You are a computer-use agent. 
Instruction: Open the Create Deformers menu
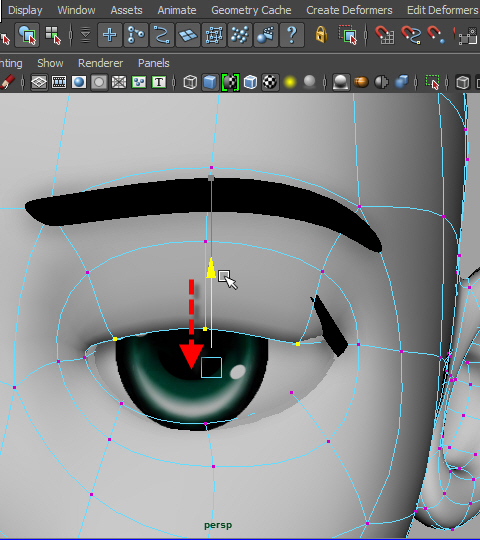pyautogui.click(x=349, y=10)
